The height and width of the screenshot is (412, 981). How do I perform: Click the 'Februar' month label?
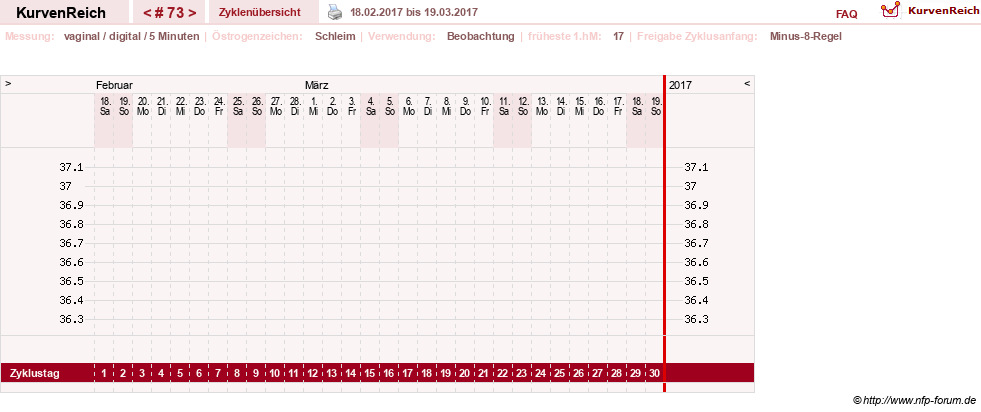[114, 85]
